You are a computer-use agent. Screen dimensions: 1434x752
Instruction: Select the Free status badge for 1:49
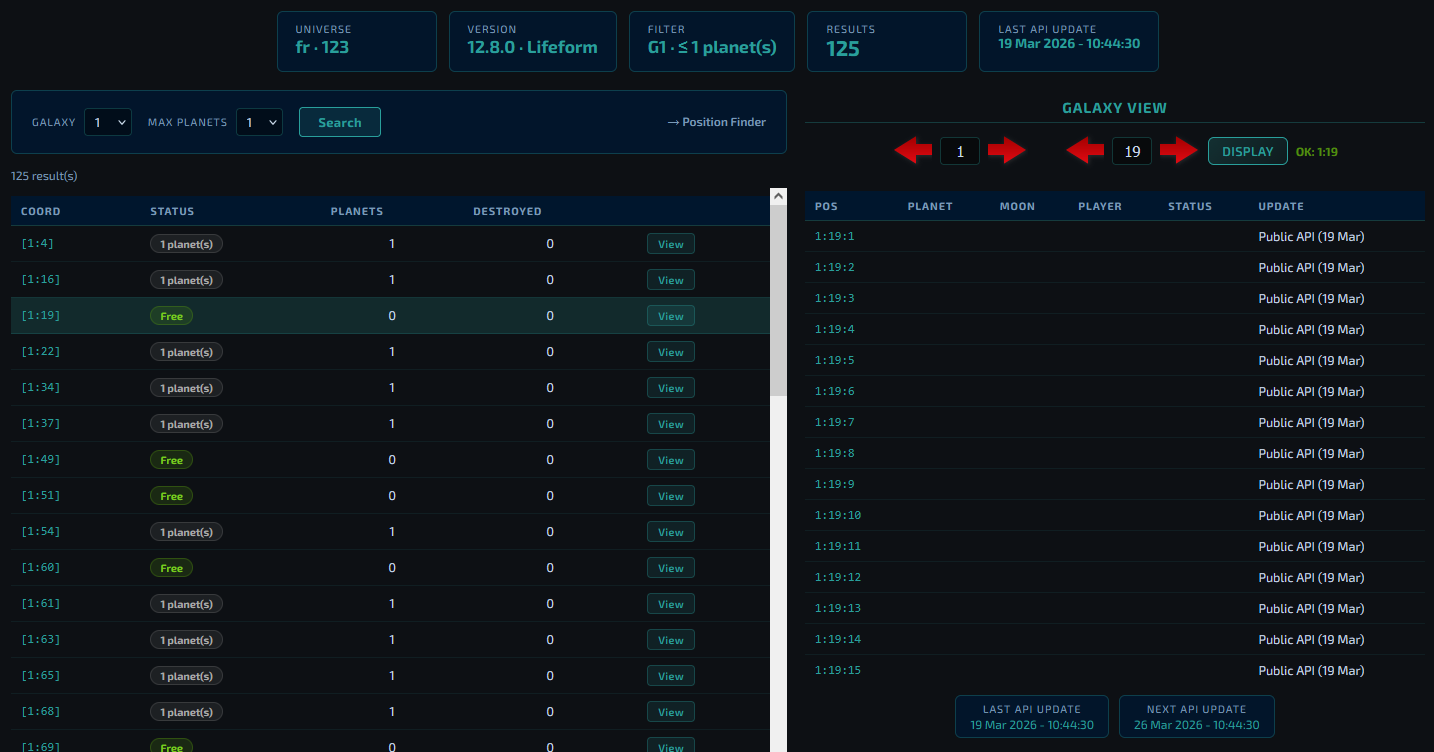[x=171, y=460]
